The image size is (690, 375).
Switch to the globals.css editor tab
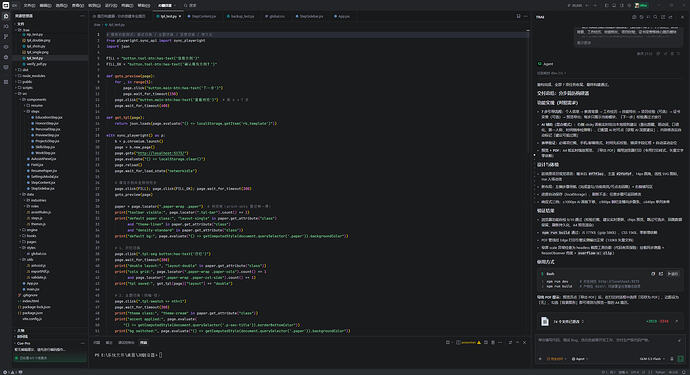click(x=275, y=16)
